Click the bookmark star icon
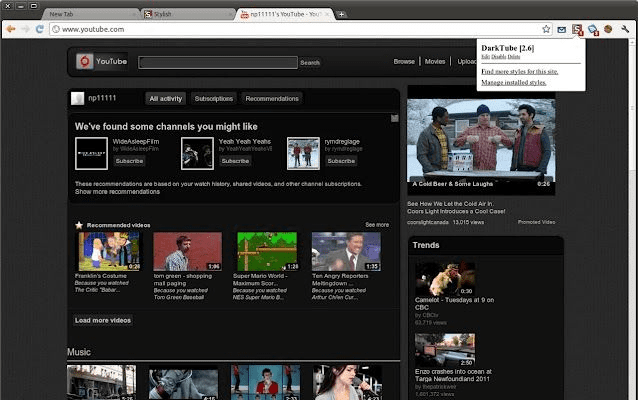Viewport: 638px width, 400px height. (546, 30)
